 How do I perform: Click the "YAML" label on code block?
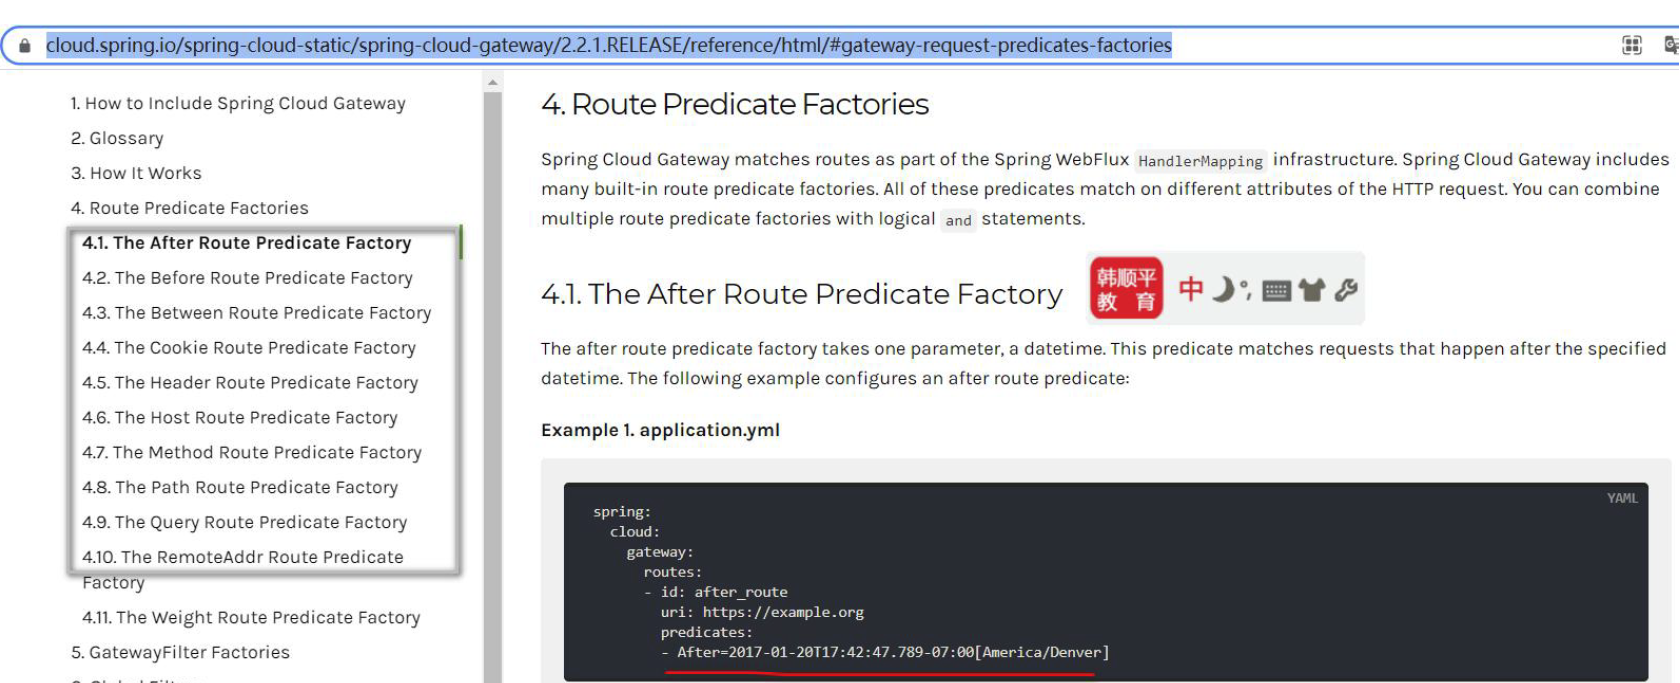point(1622,498)
